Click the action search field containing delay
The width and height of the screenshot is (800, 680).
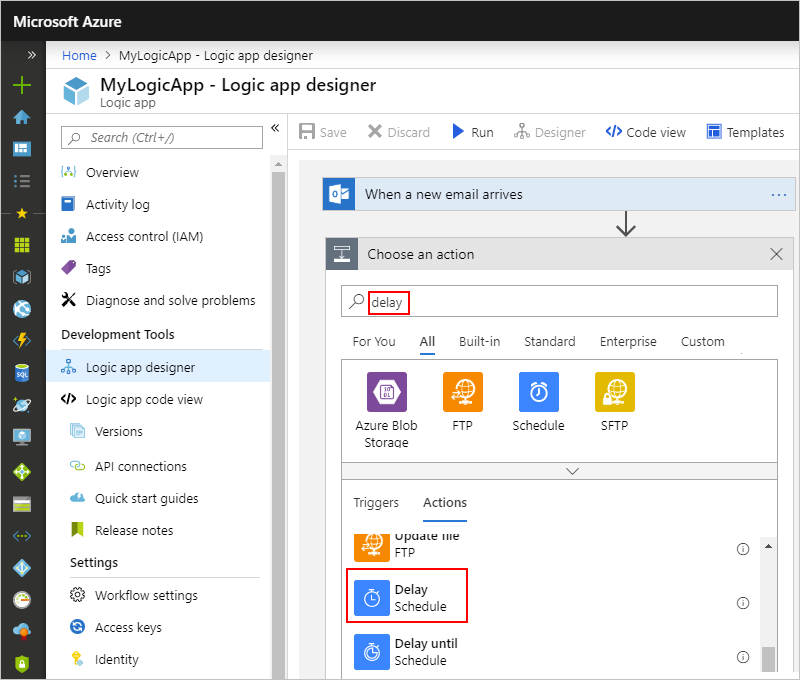pos(560,301)
